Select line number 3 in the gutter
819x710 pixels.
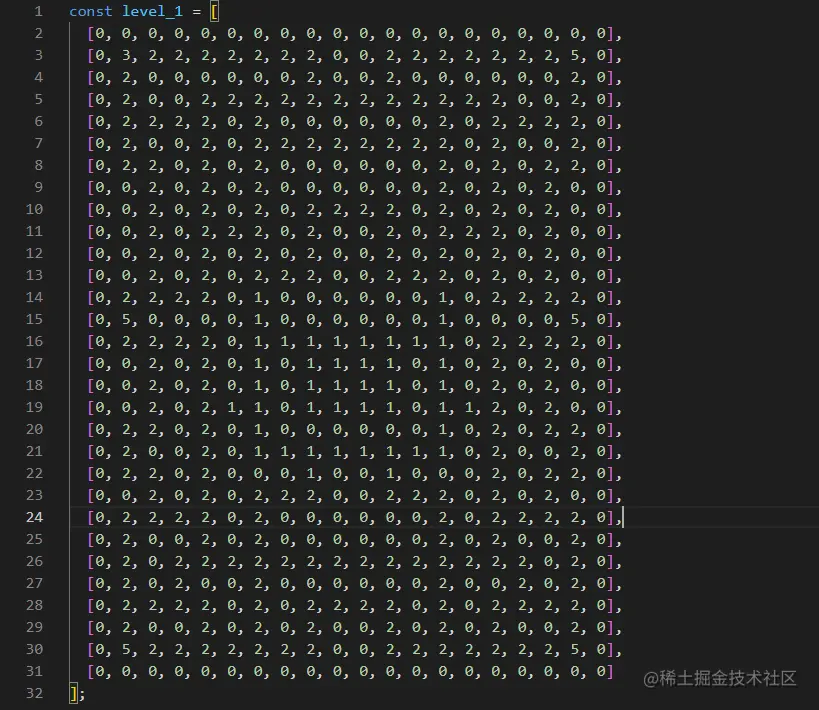(38, 55)
